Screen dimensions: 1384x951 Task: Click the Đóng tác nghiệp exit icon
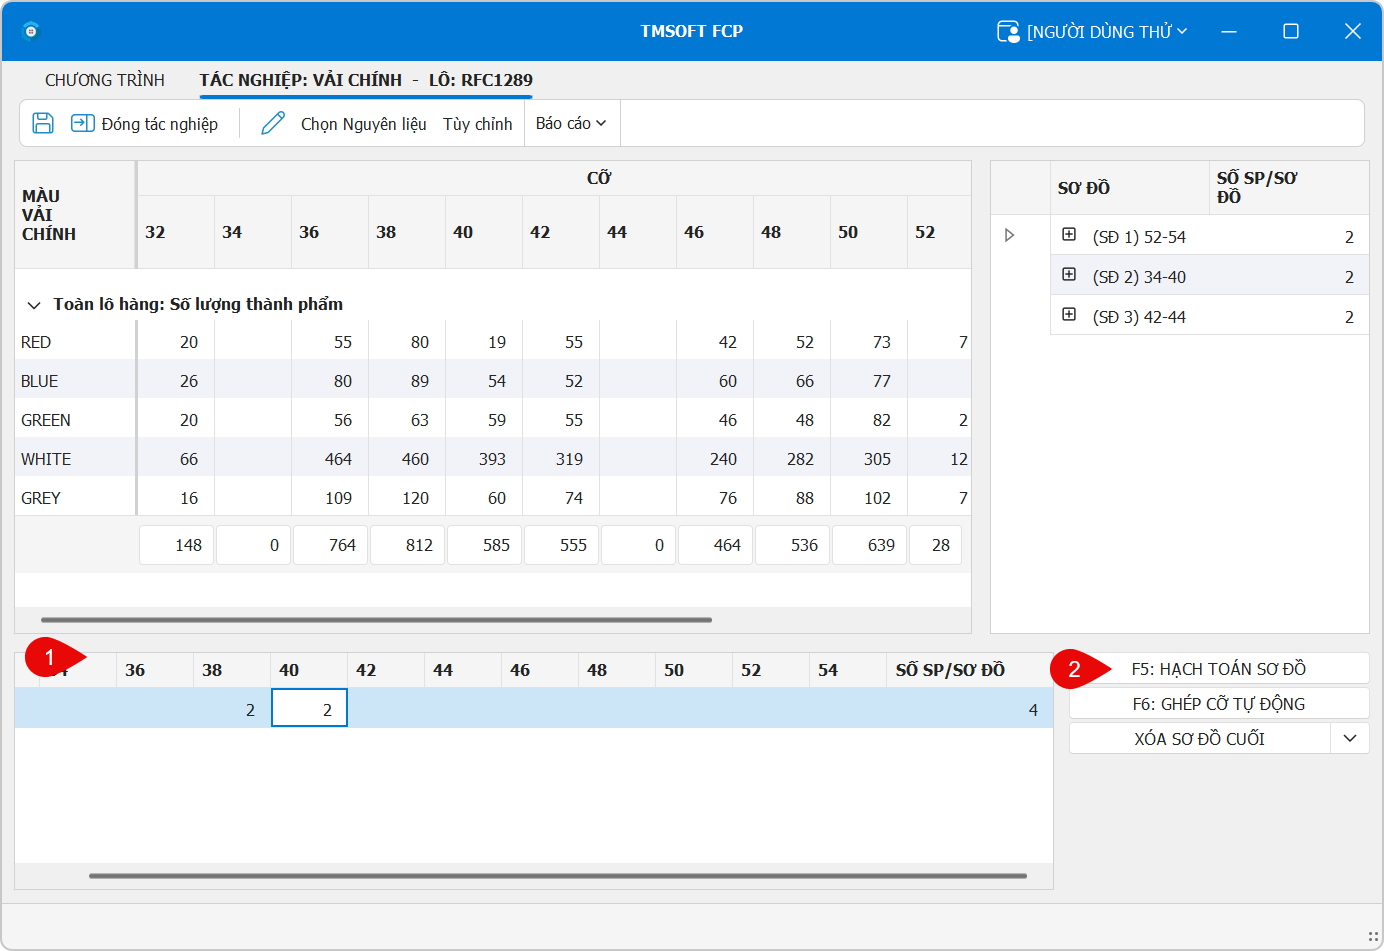click(82, 123)
